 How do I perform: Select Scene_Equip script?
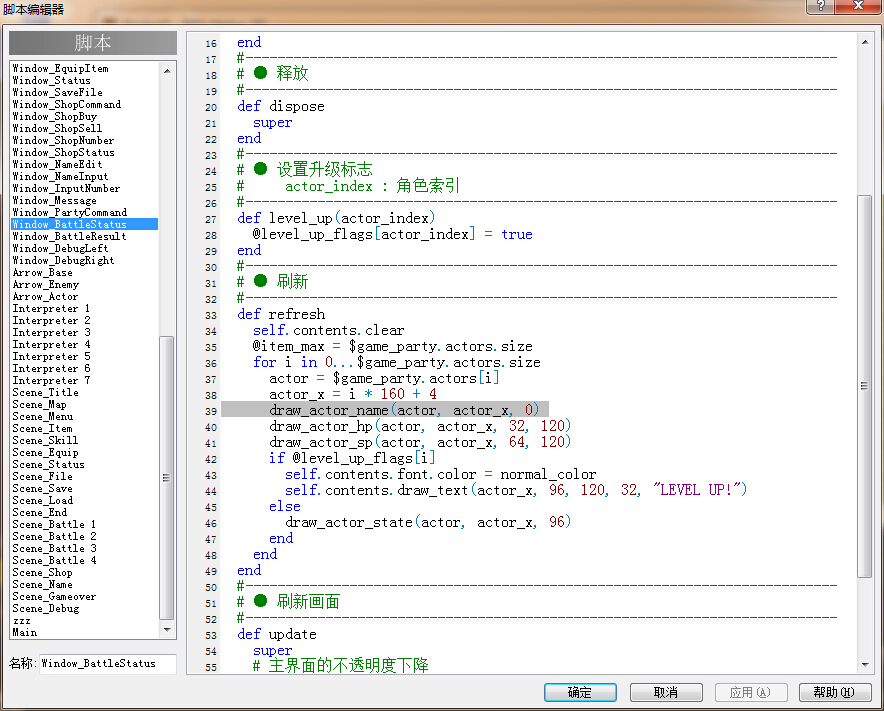46,452
